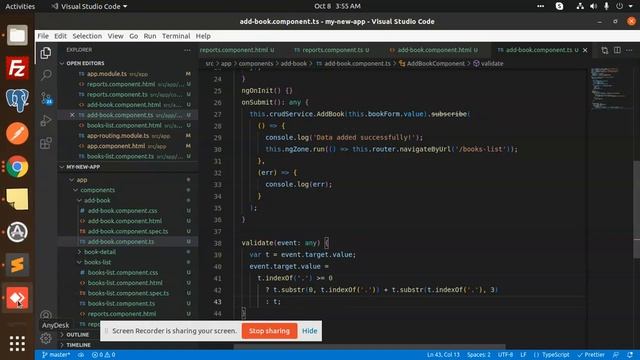Collapse the components folder
640x360 pixels.
point(97,190)
